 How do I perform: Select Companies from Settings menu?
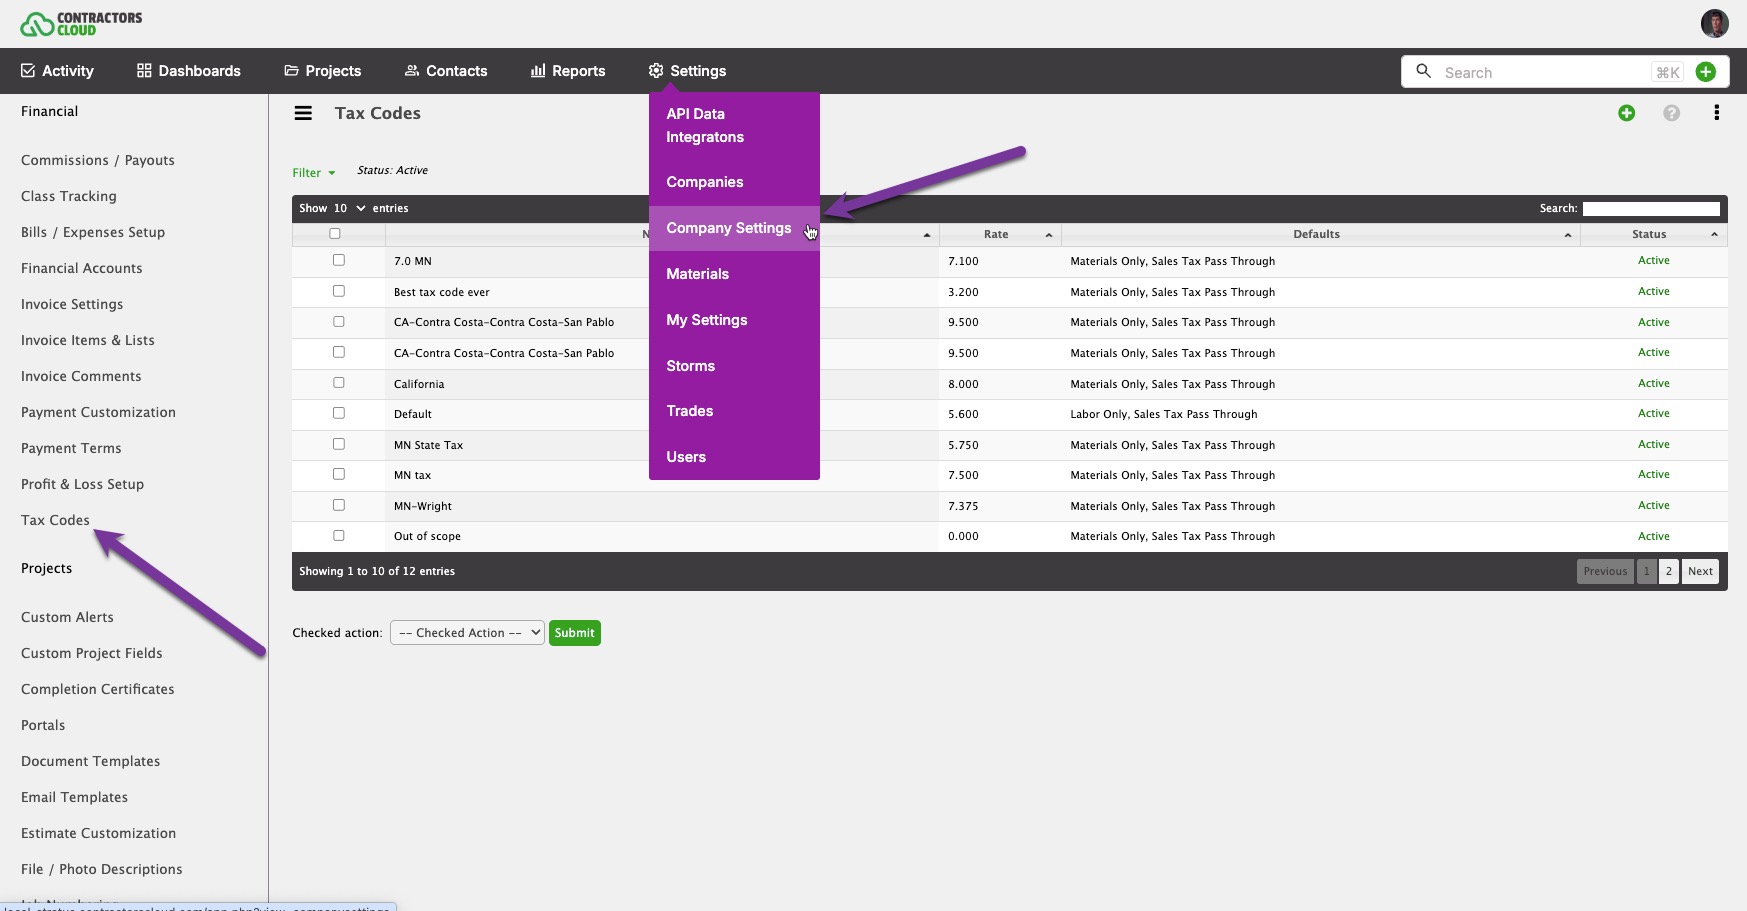(x=734, y=182)
